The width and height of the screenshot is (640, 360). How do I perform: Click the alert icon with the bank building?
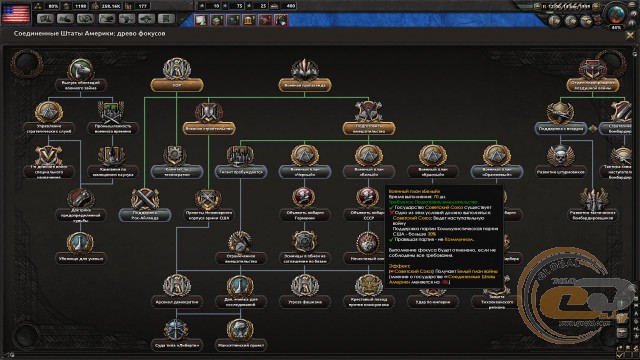pyautogui.click(x=249, y=20)
